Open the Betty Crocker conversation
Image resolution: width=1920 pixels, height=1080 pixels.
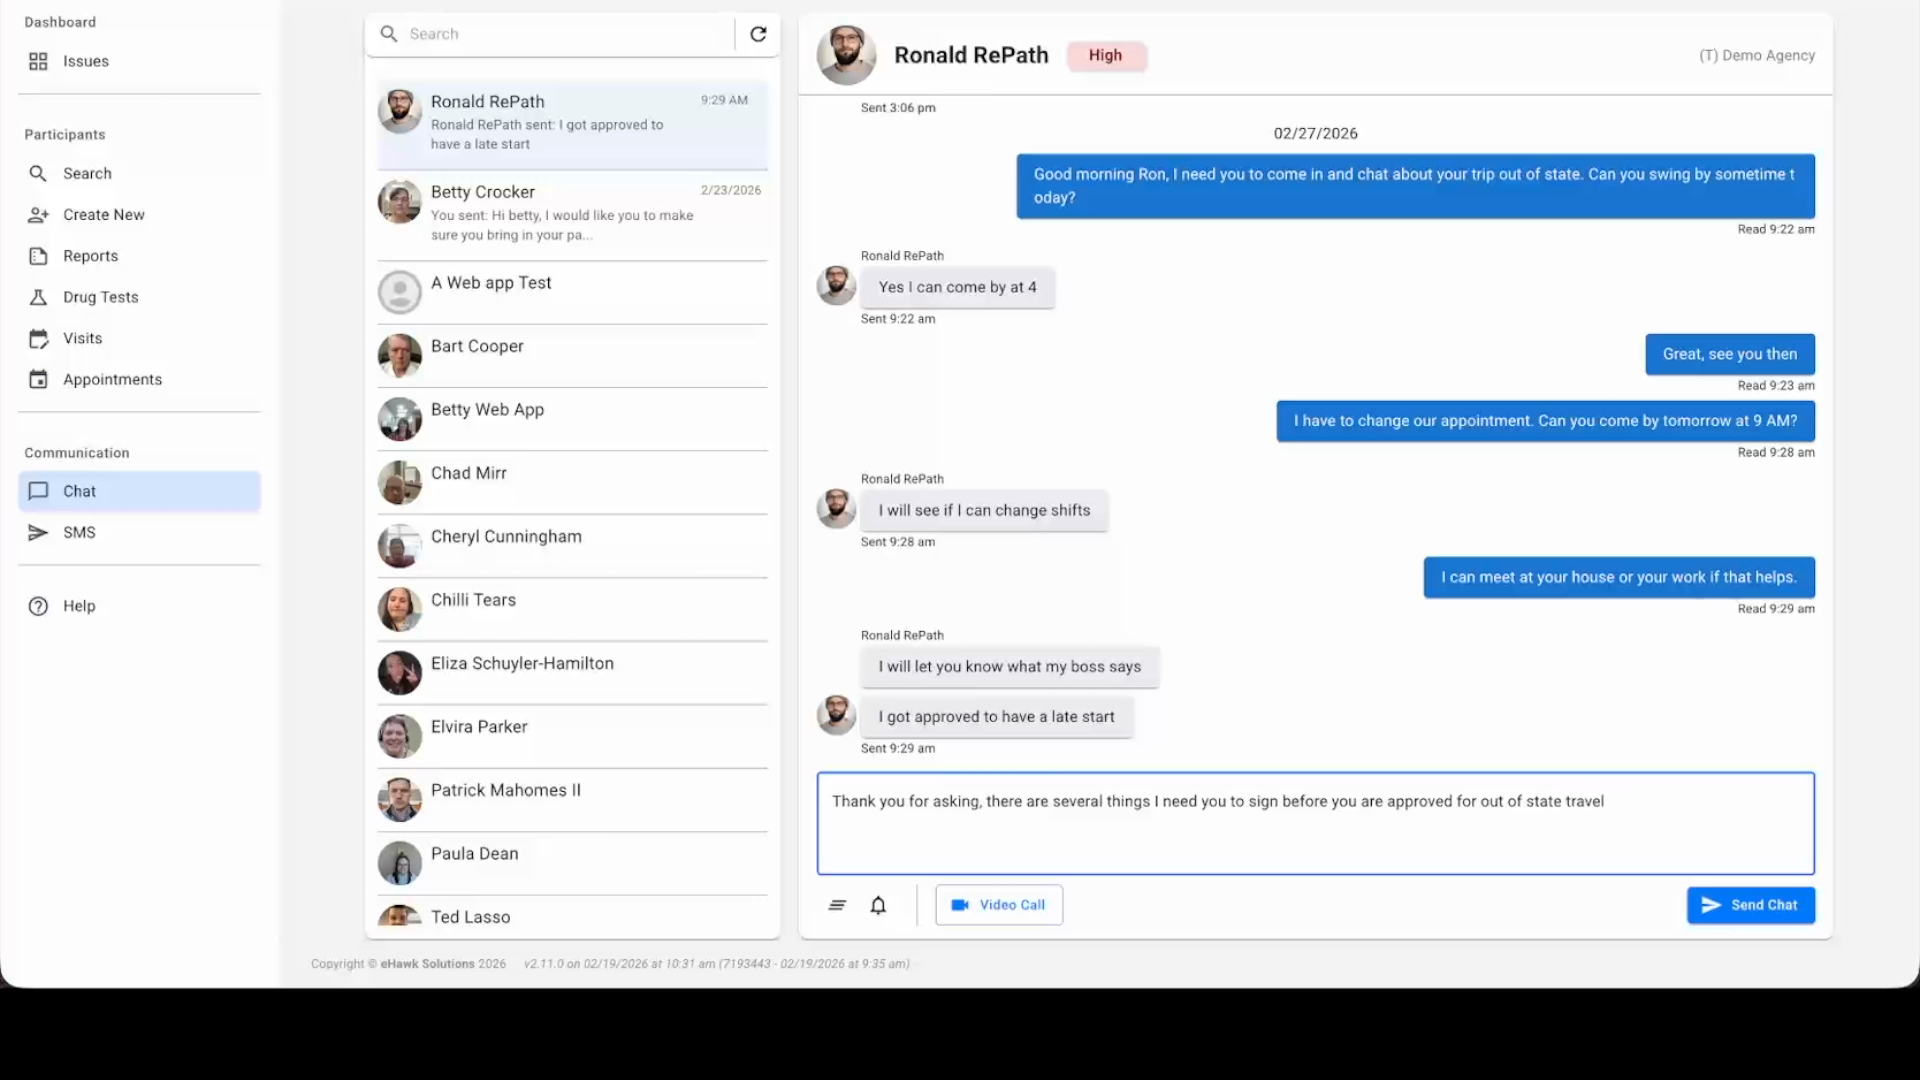pyautogui.click(x=571, y=212)
